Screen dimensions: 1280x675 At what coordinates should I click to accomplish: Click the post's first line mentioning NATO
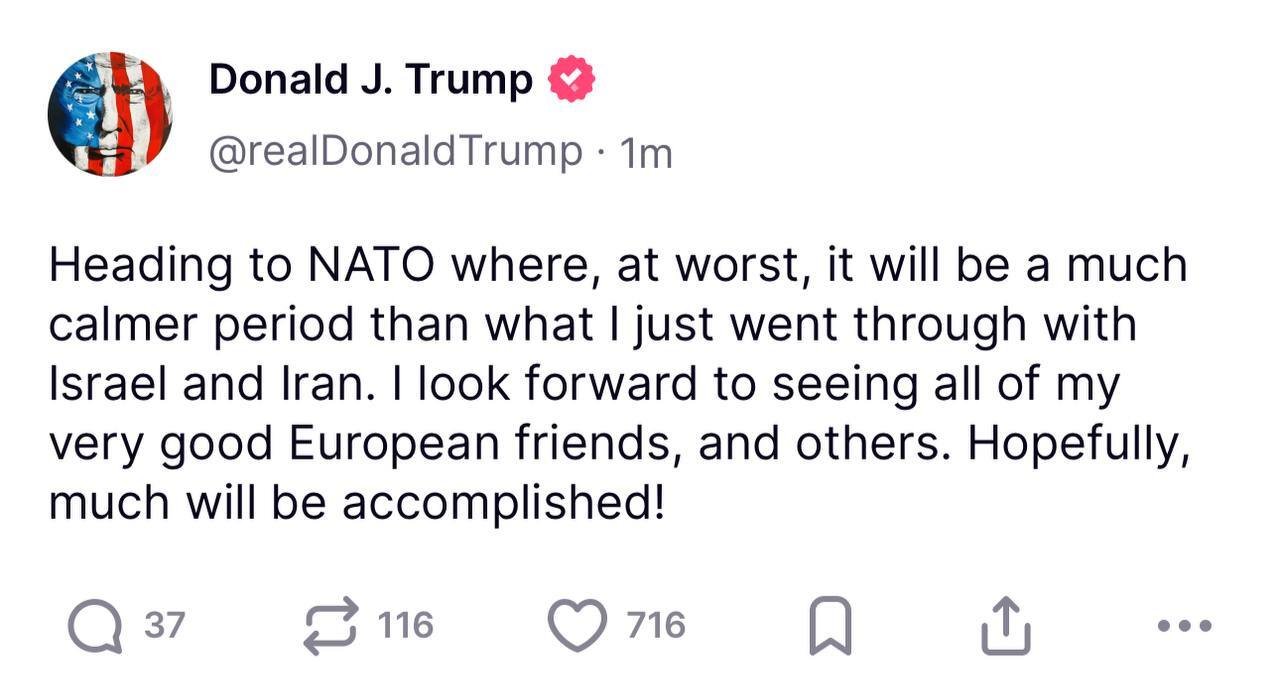[618, 265]
